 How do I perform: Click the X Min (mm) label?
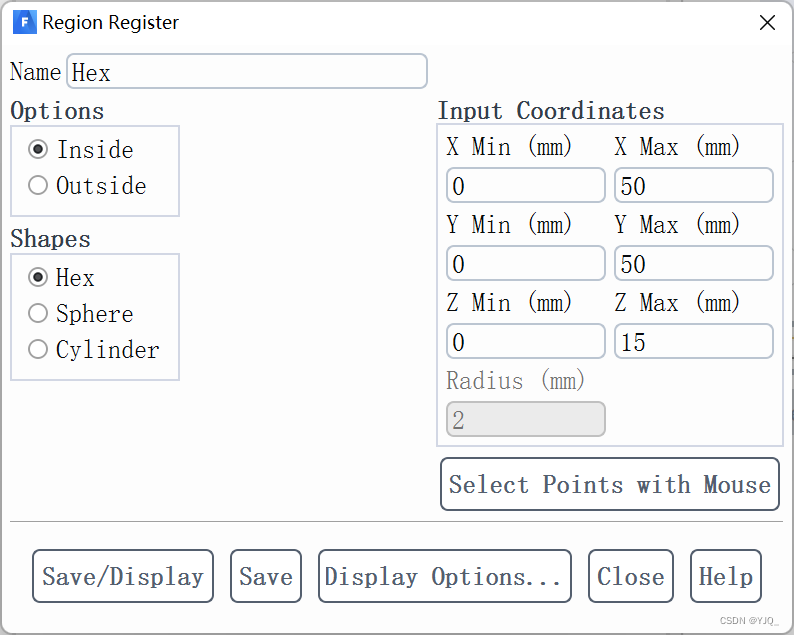point(509,147)
